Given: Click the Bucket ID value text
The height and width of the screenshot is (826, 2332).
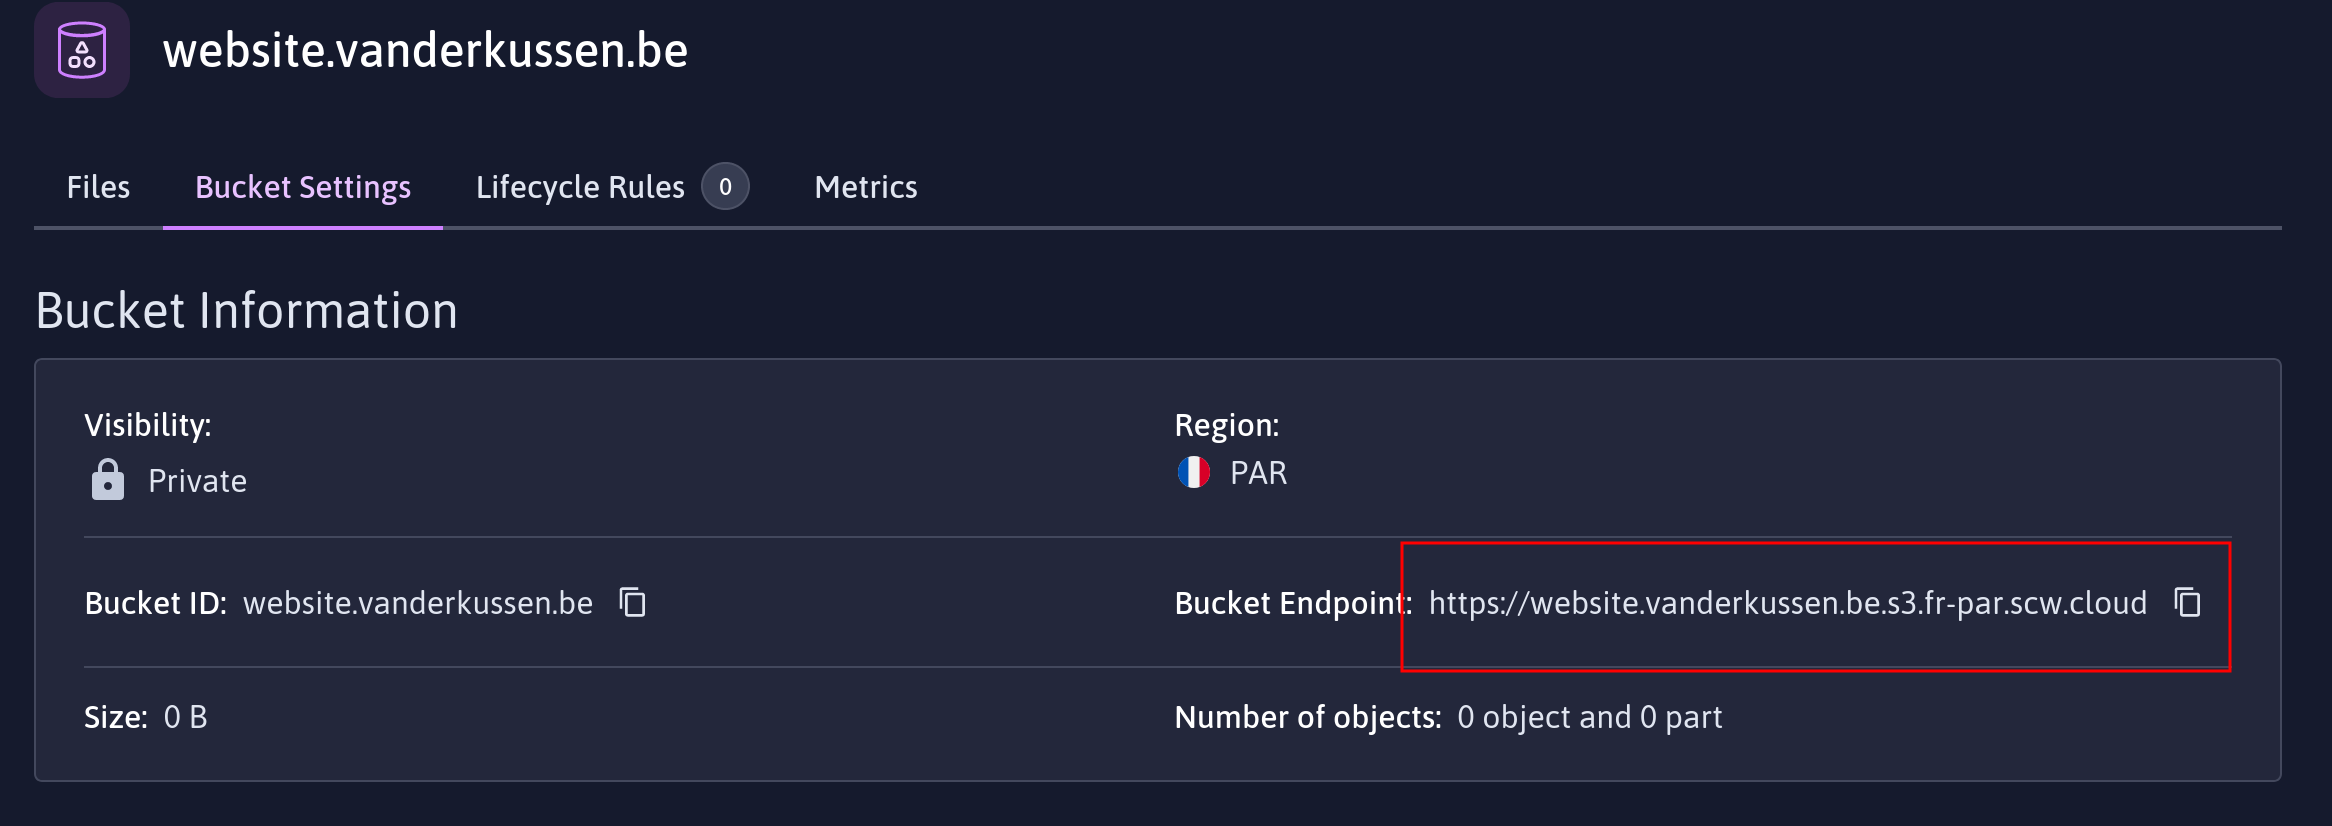Looking at the screenshot, I should coord(418,603).
